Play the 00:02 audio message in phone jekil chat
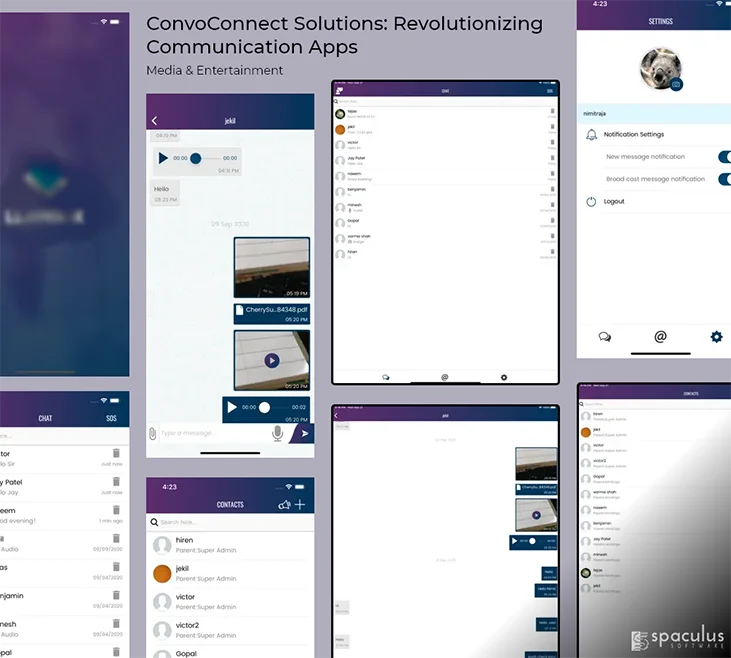This screenshot has height=658, width=731. click(x=232, y=407)
